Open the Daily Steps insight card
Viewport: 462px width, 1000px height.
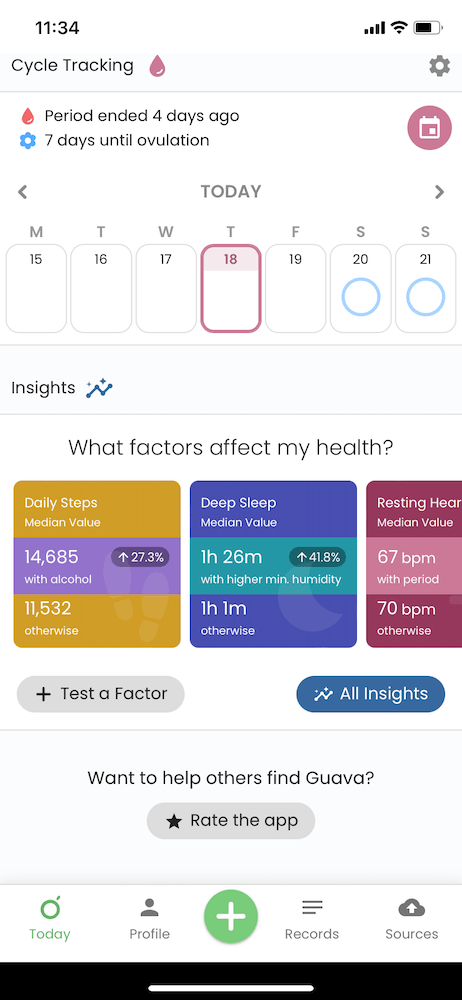[x=97, y=564]
